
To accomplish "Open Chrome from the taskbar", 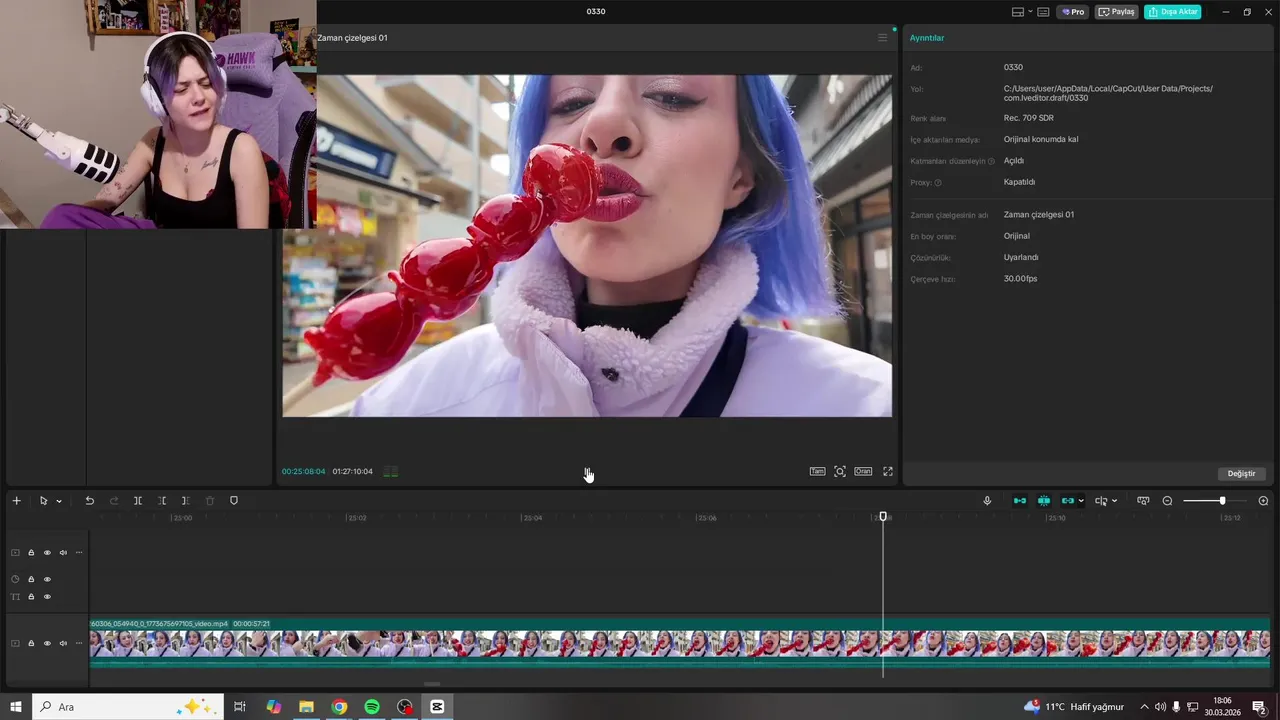I will [339, 707].
